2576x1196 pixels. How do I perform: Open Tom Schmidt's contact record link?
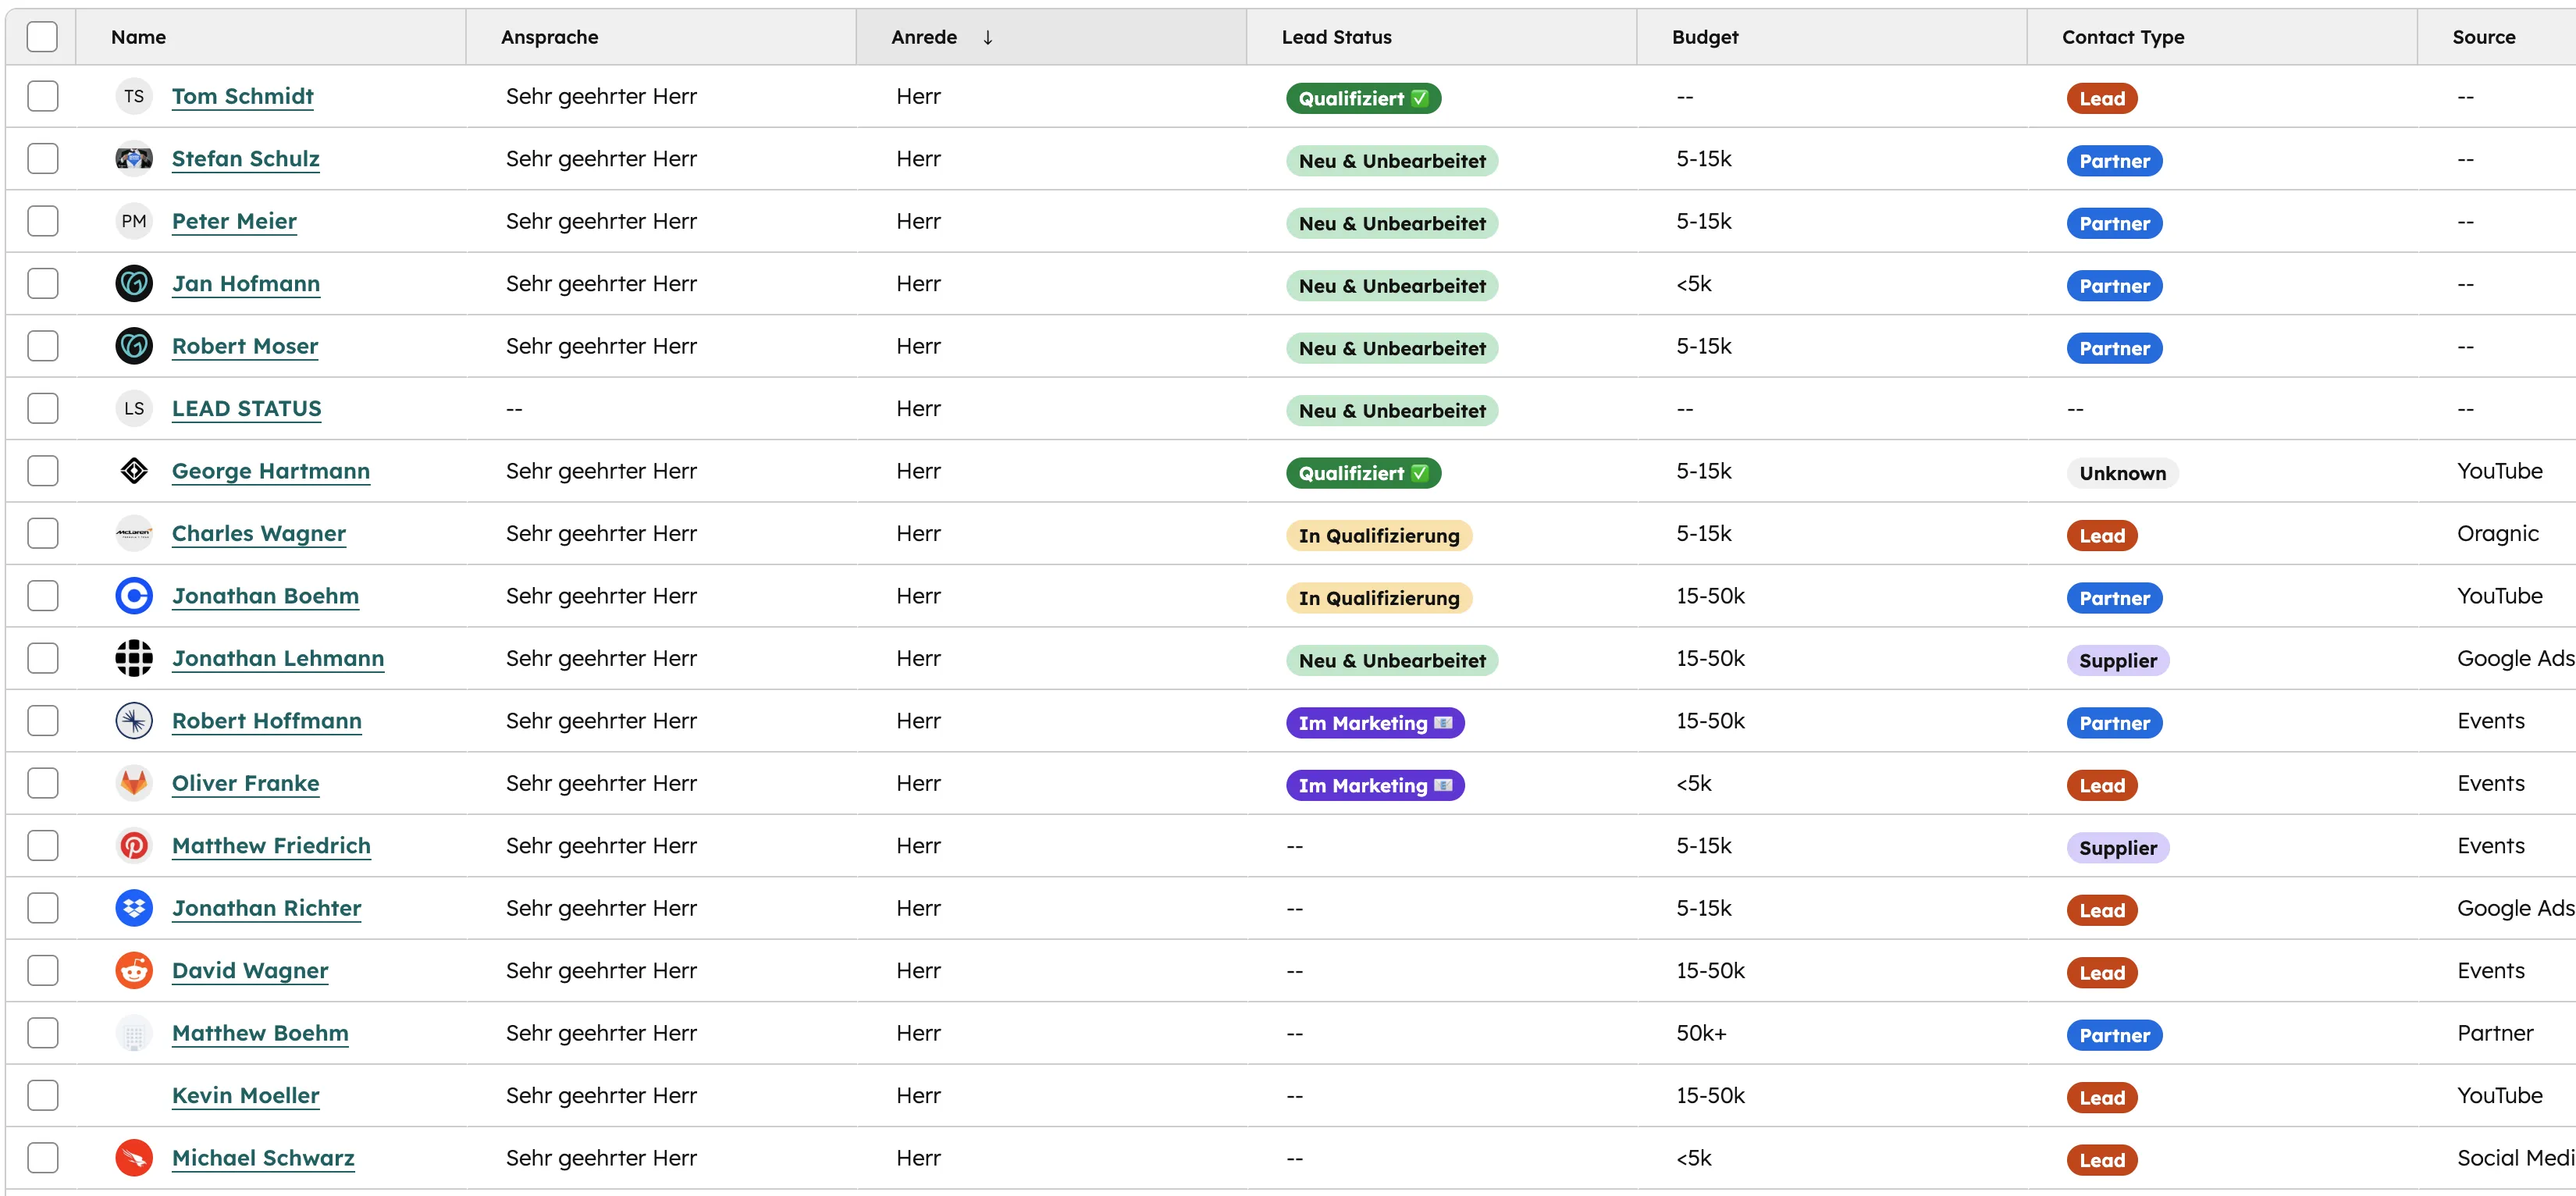pyautogui.click(x=241, y=96)
